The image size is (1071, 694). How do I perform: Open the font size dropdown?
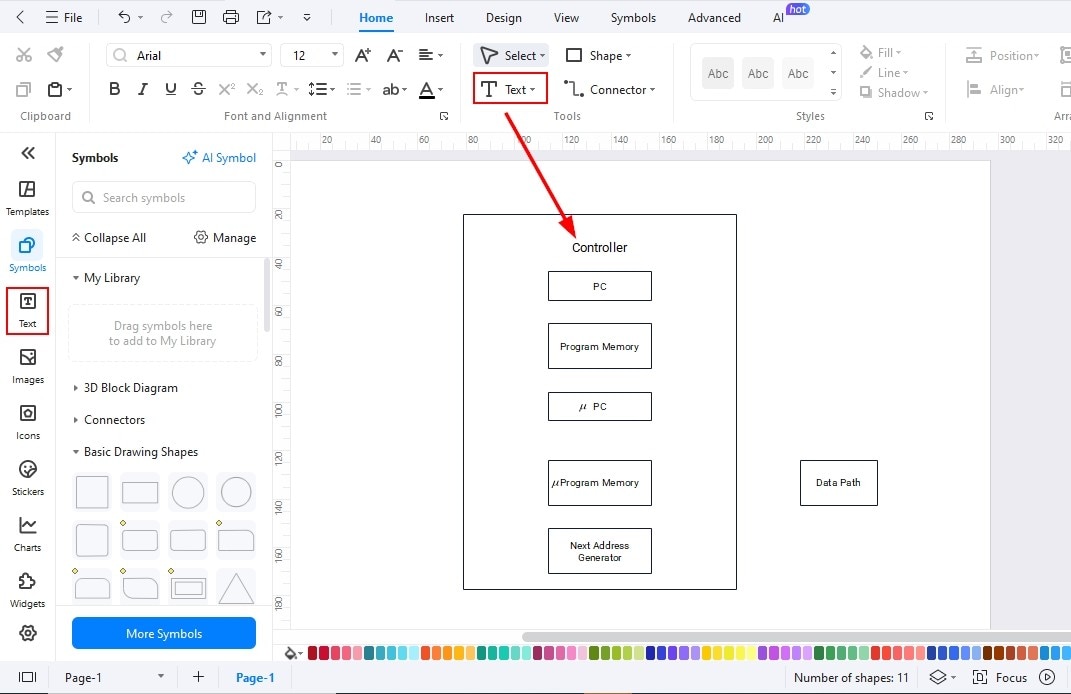point(334,55)
